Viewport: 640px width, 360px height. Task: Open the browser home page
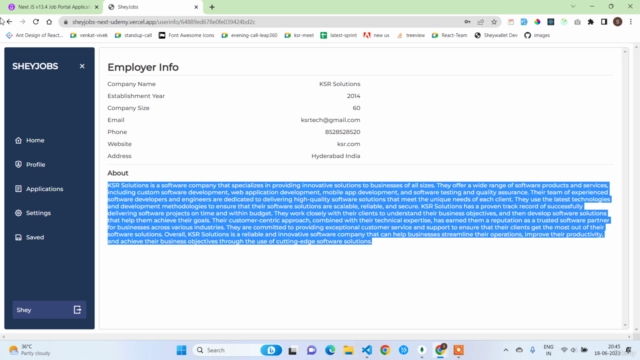tap(49, 22)
